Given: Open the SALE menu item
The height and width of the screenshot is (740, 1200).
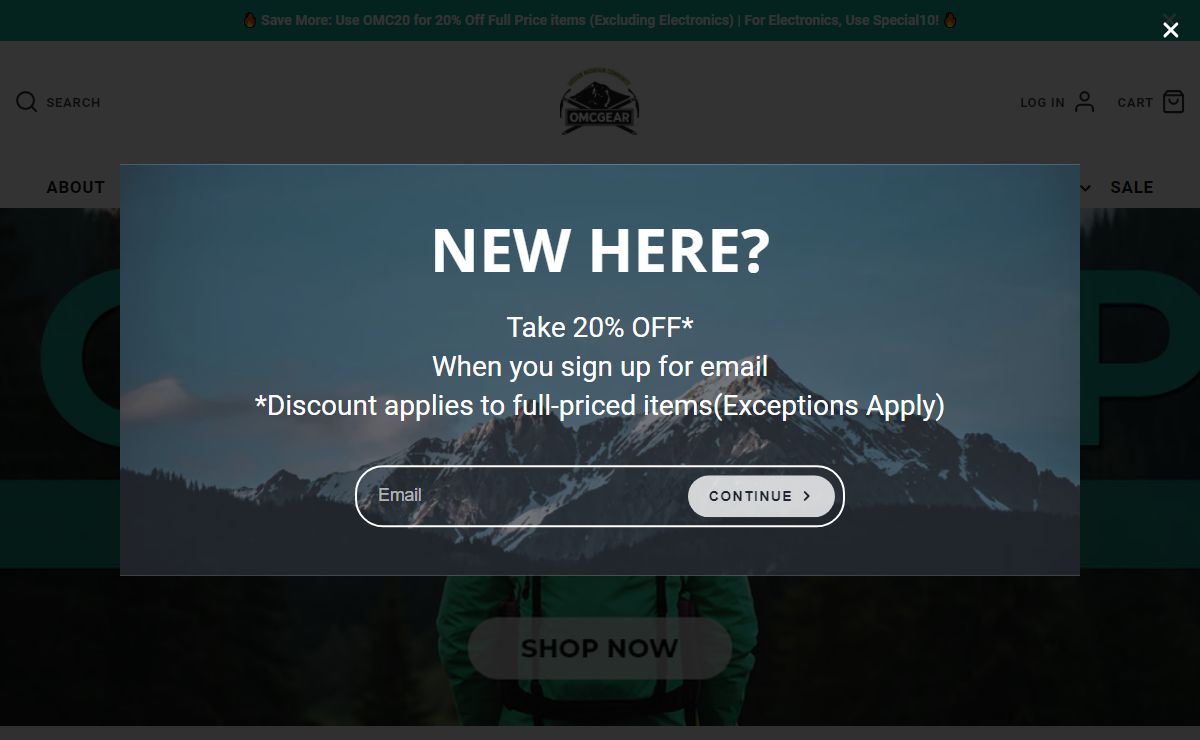Looking at the screenshot, I should pyautogui.click(x=1132, y=187).
